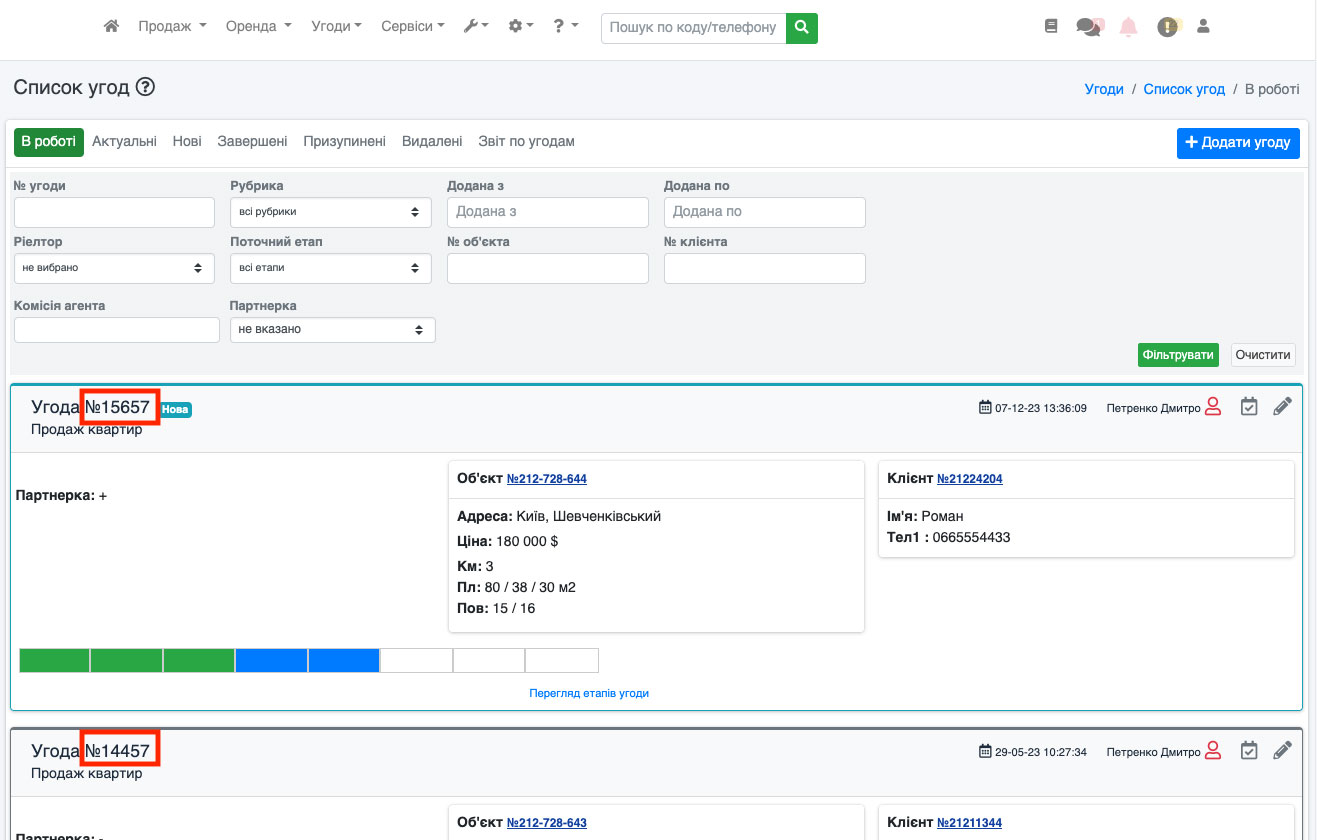The image size is (1317, 840).
Task: Expand the Поточний етап dropdown
Action: click(x=331, y=268)
